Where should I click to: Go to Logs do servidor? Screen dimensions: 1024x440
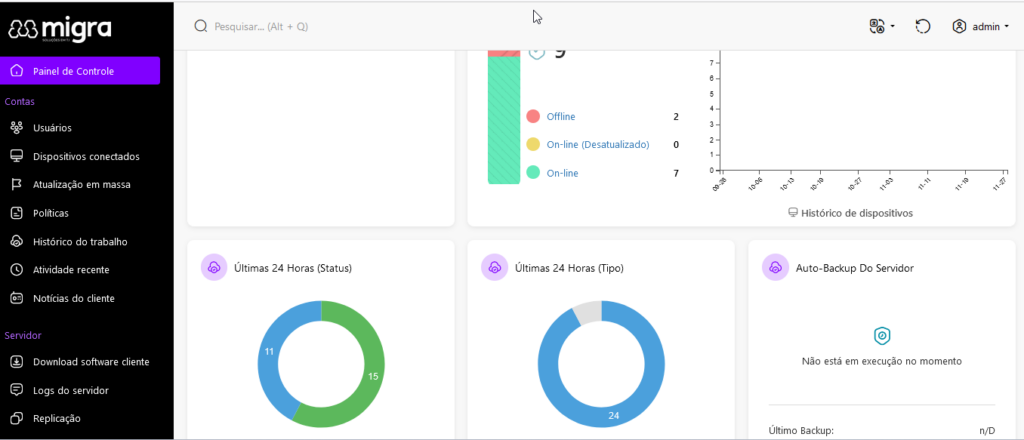(x=70, y=390)
